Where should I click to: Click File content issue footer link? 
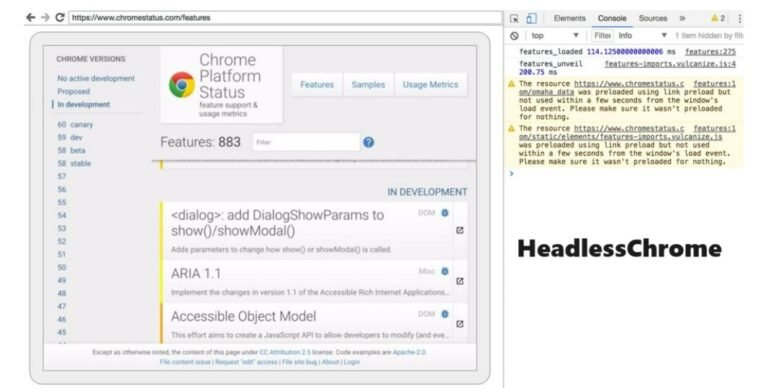click(185, 362)
